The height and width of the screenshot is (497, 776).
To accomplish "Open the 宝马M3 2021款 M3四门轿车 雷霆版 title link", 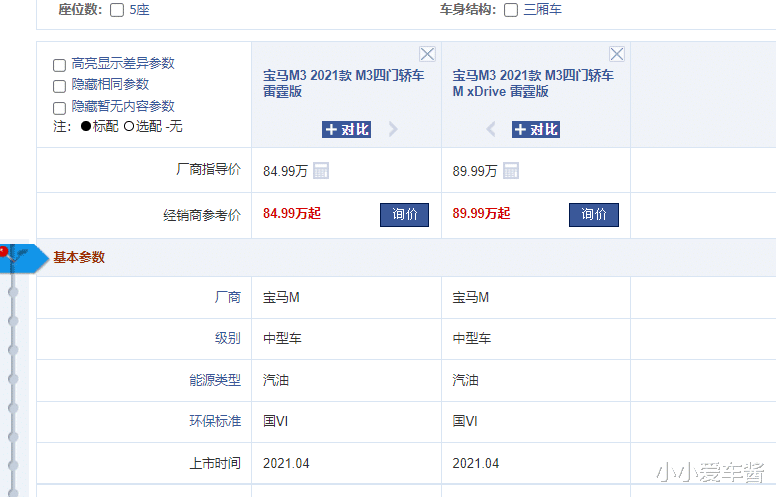I will tap(343, 83).
